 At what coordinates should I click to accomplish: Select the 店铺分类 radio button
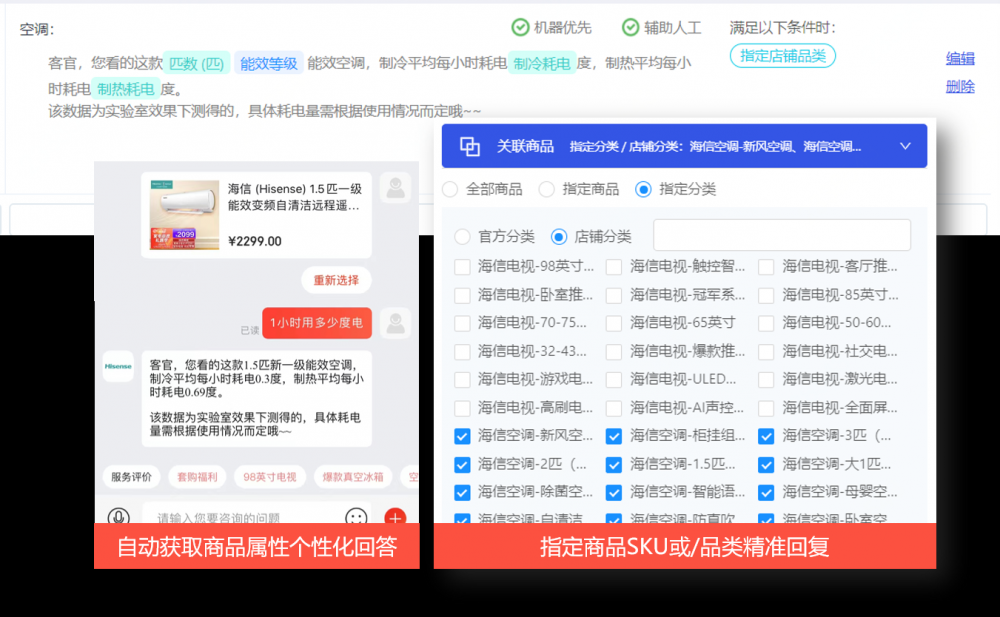tap(559, 237)
